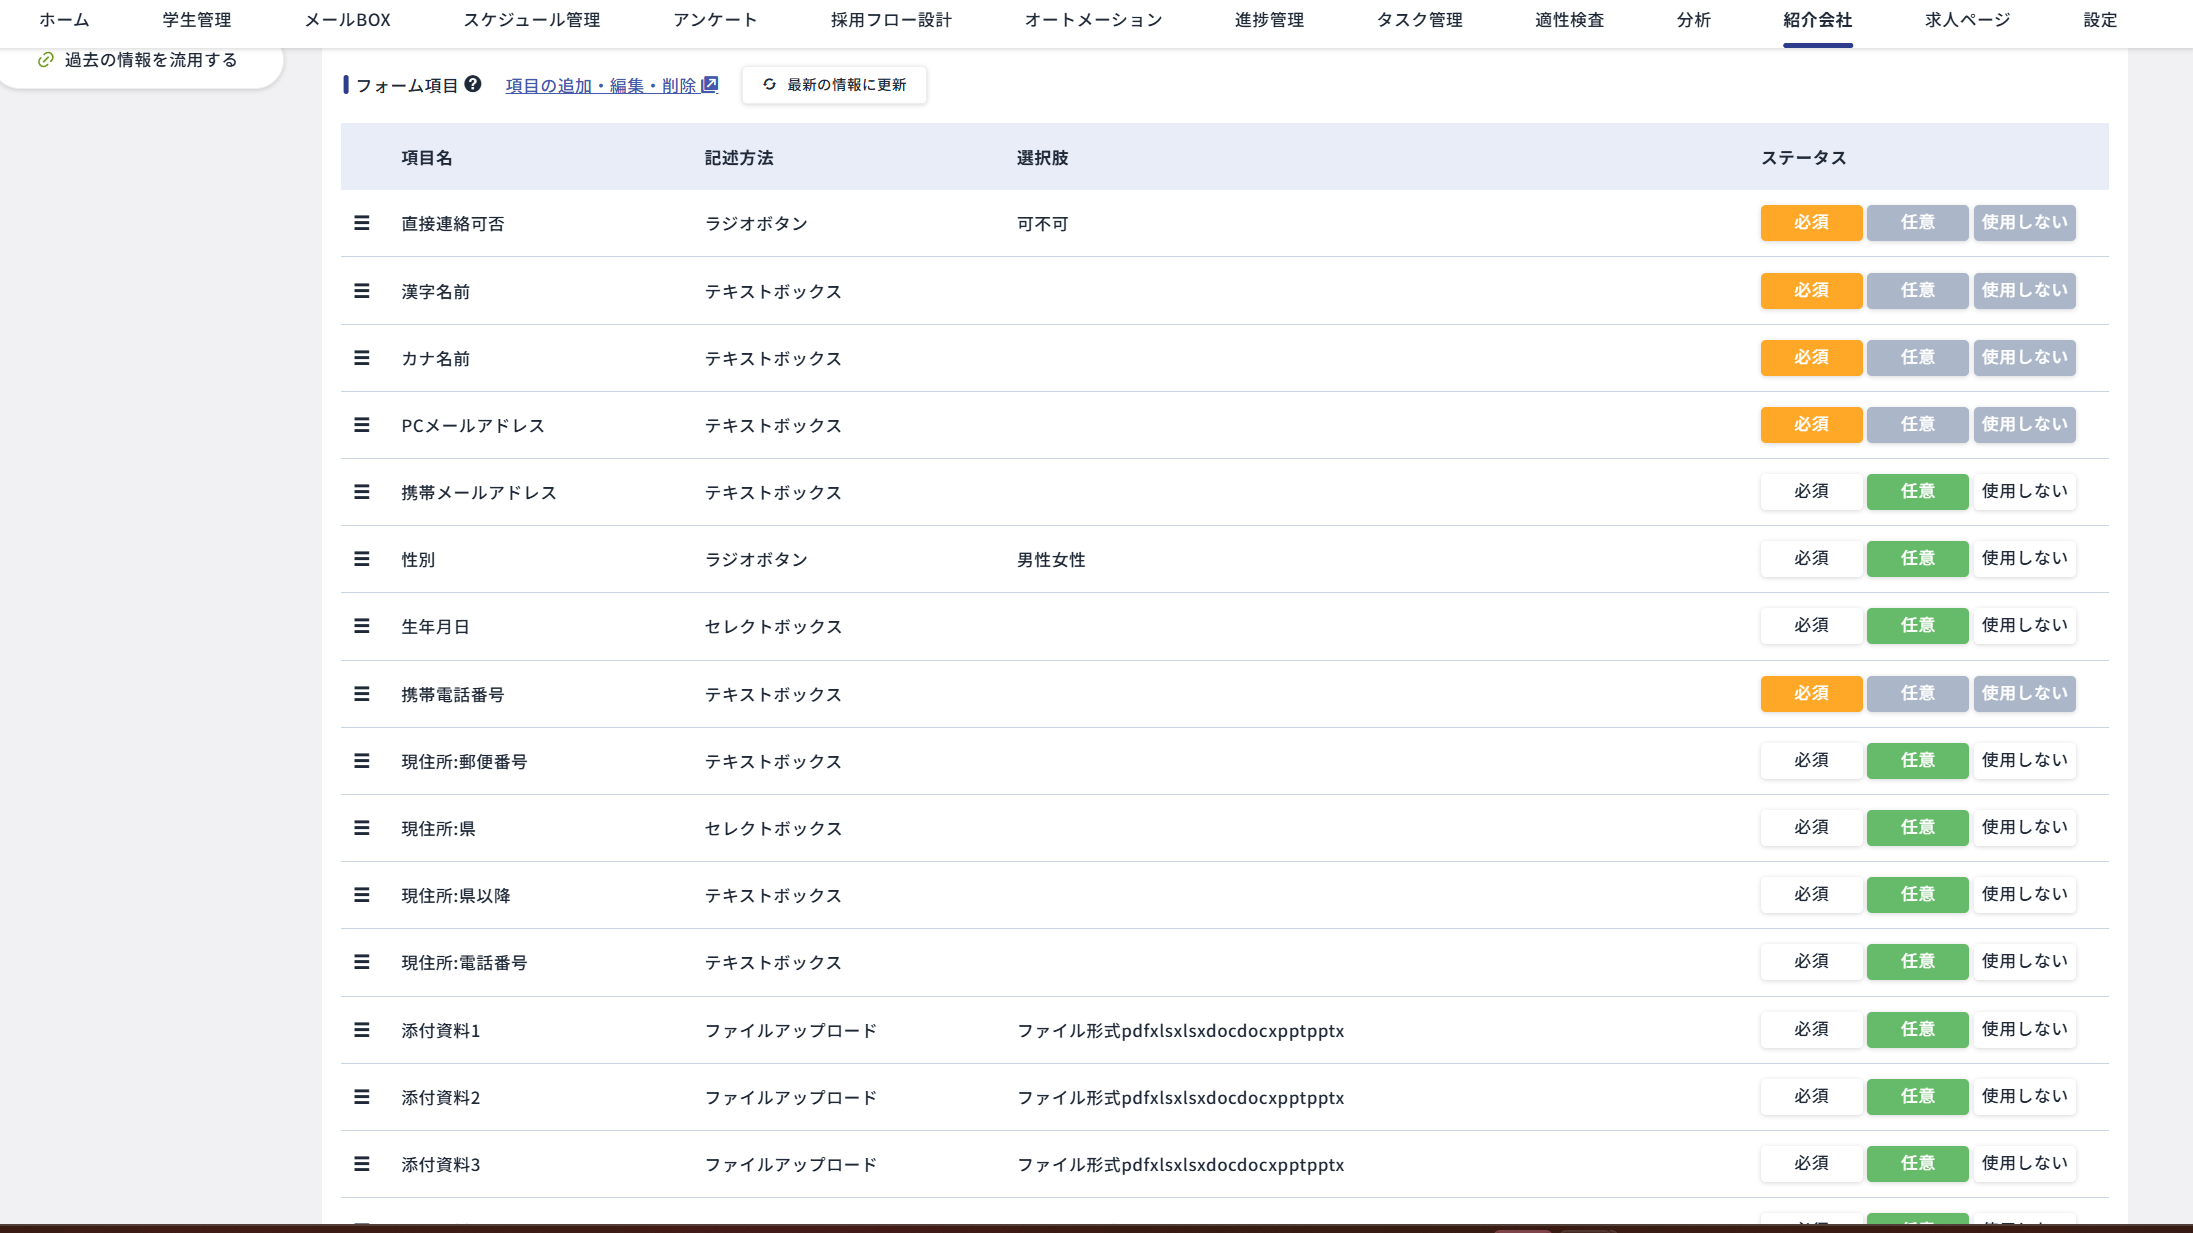Click the drag handle next to 生年月日
This screenshot has height=1233, width=2193.
(362, 626)
